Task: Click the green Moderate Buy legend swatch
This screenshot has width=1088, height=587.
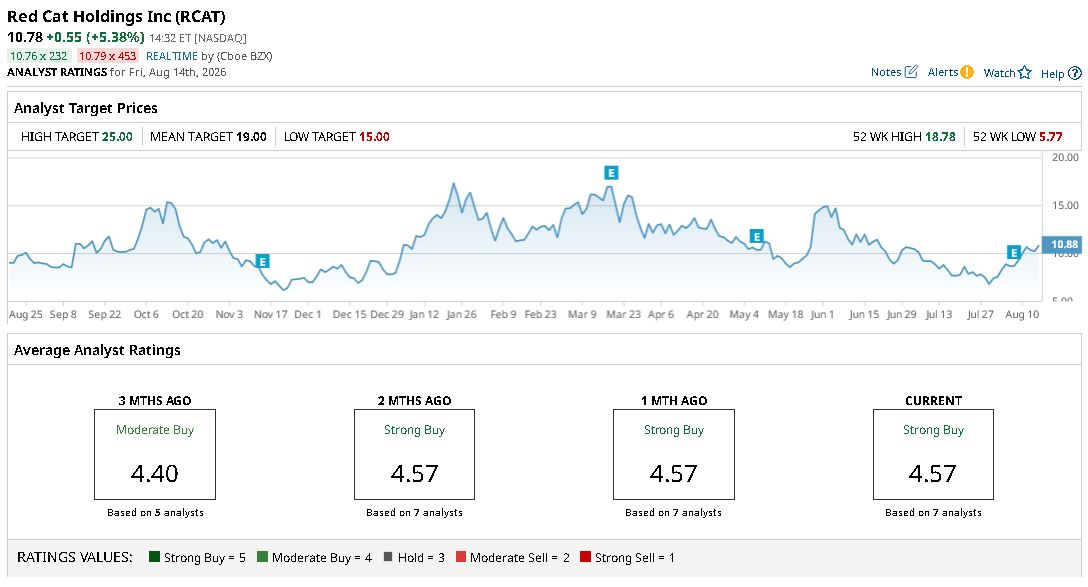Action: point(262,556)
